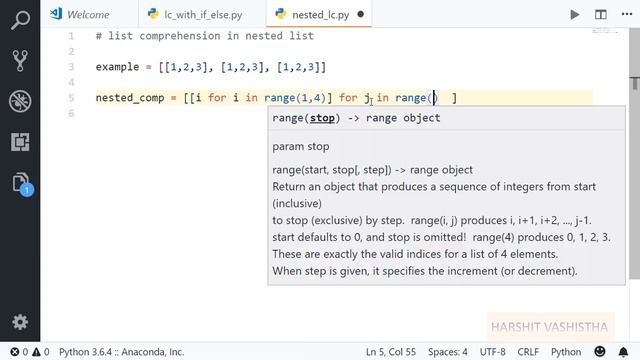640x360 pixels.
Task: Run the Python file with play button
Action: coord(575,15)
